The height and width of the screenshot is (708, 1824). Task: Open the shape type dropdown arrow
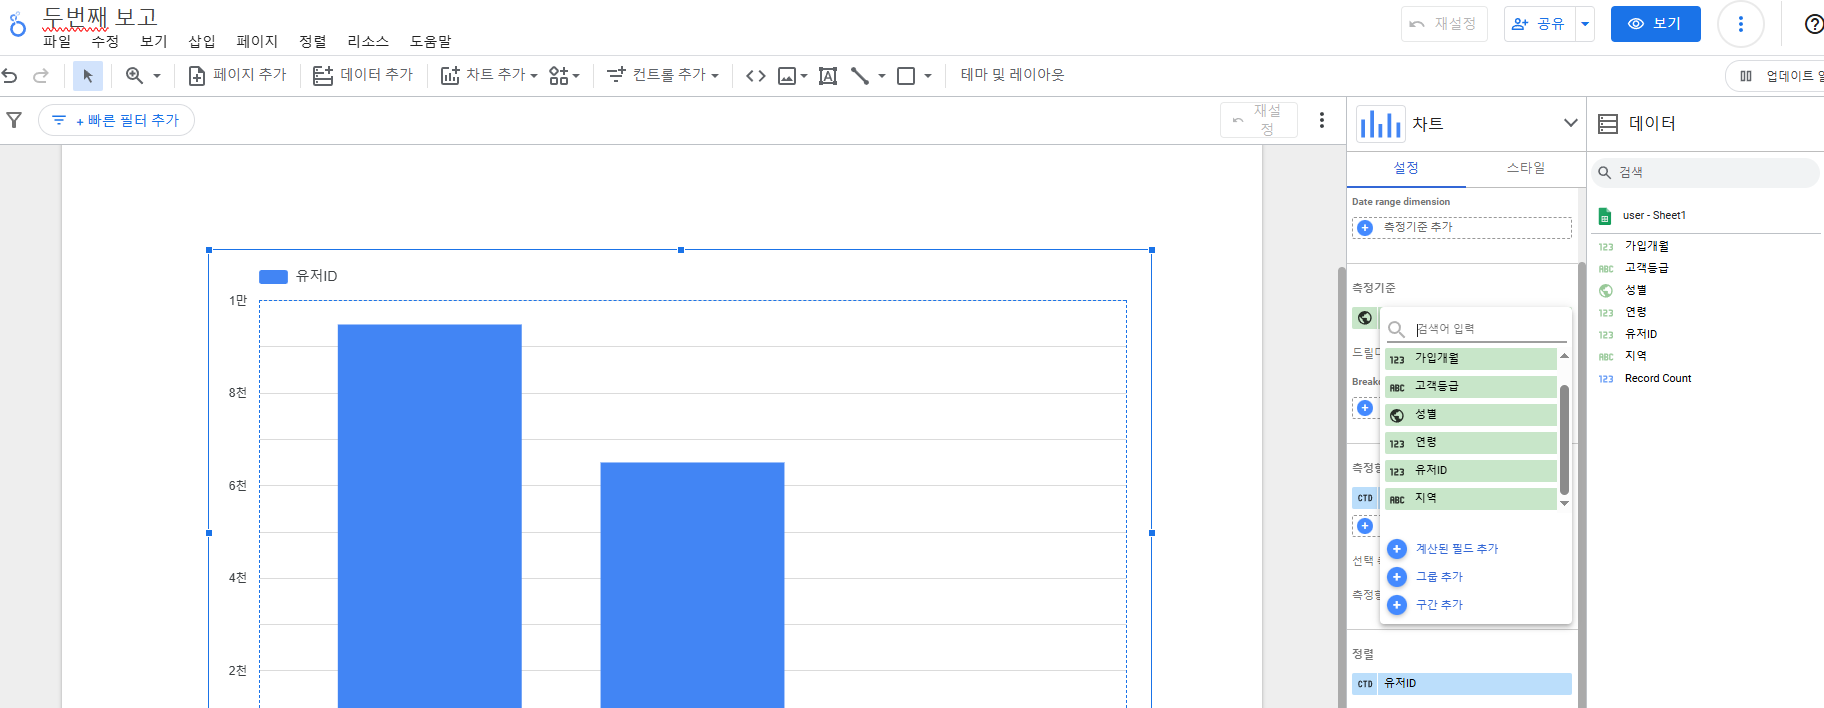pyautogui.click(x=928, y=76)
